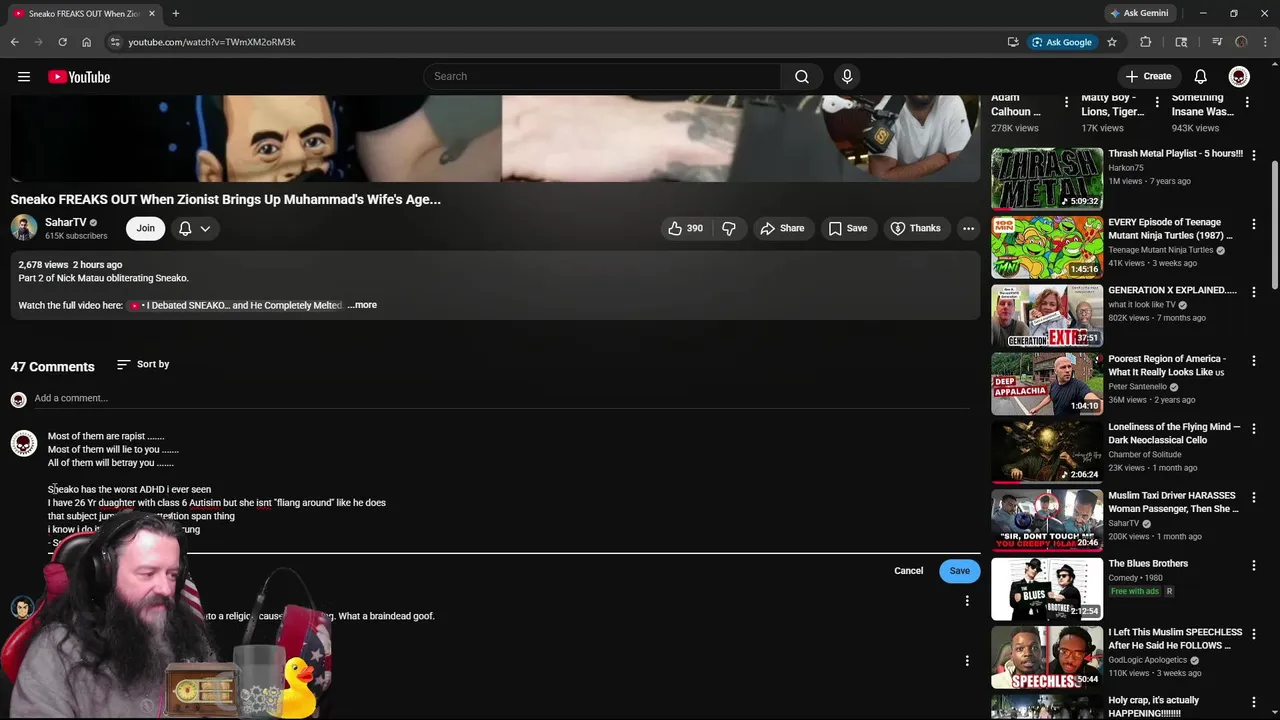
Task: Open the browser home page button
Action: 86,42
